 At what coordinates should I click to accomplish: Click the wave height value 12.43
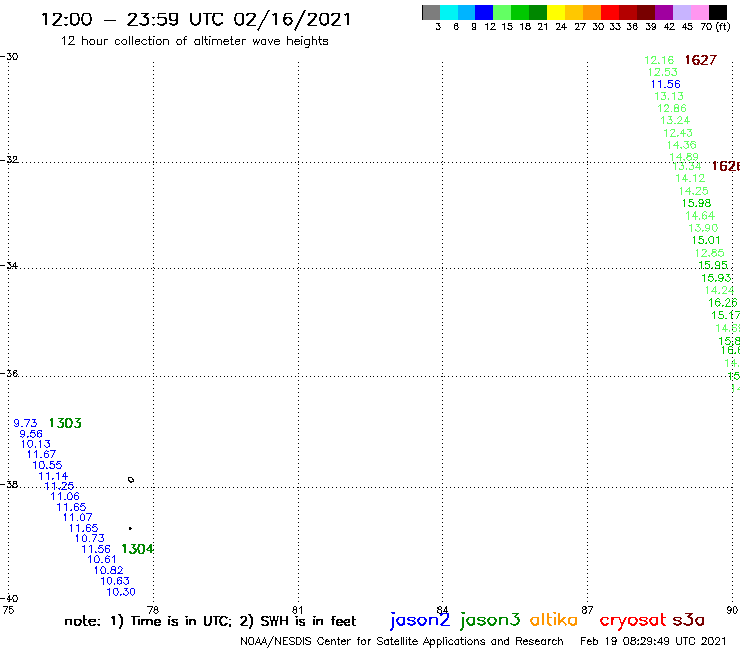pyautogui.click(x=678, y=133)
